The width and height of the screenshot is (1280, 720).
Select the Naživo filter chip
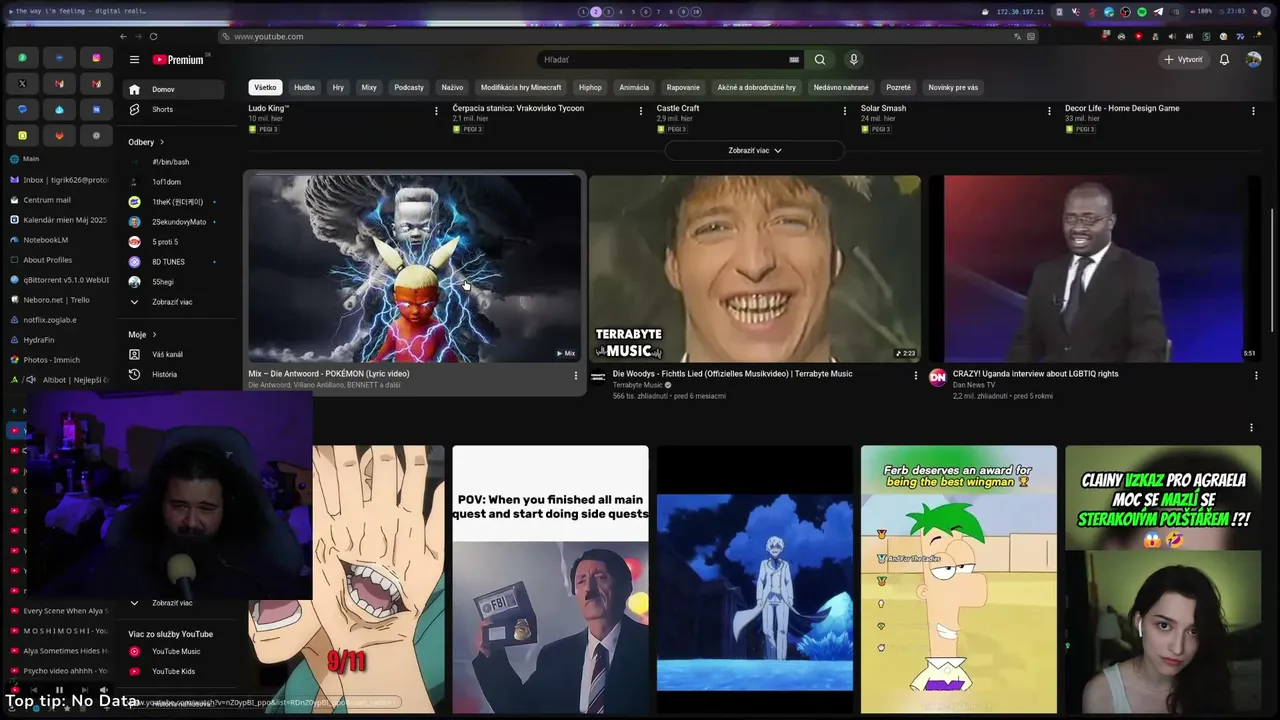point(452,87)
